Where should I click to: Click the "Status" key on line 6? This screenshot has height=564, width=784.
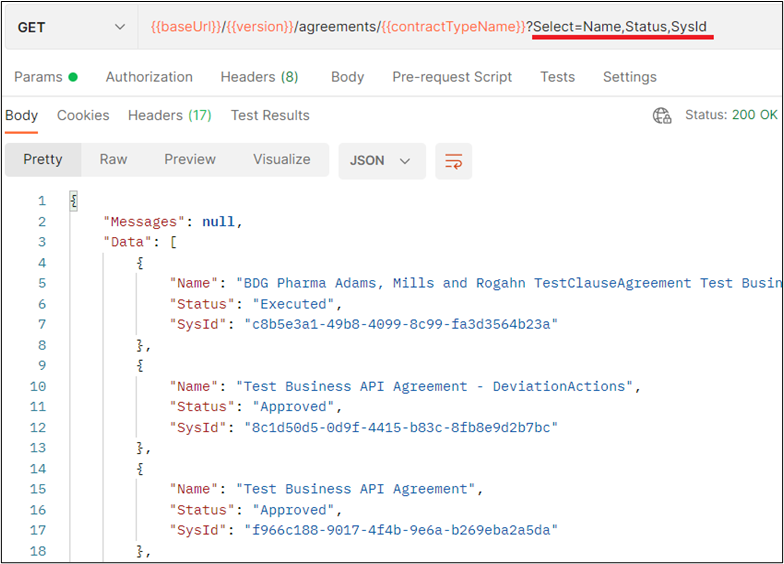point(202,304)
